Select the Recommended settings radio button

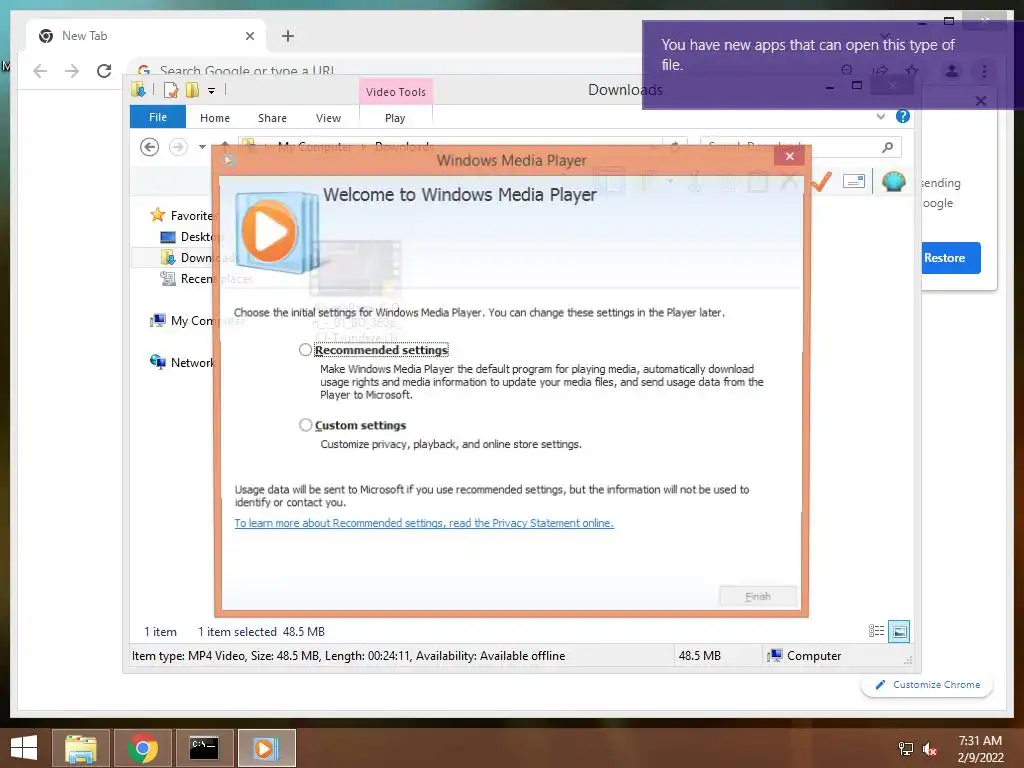click(305, 350)
